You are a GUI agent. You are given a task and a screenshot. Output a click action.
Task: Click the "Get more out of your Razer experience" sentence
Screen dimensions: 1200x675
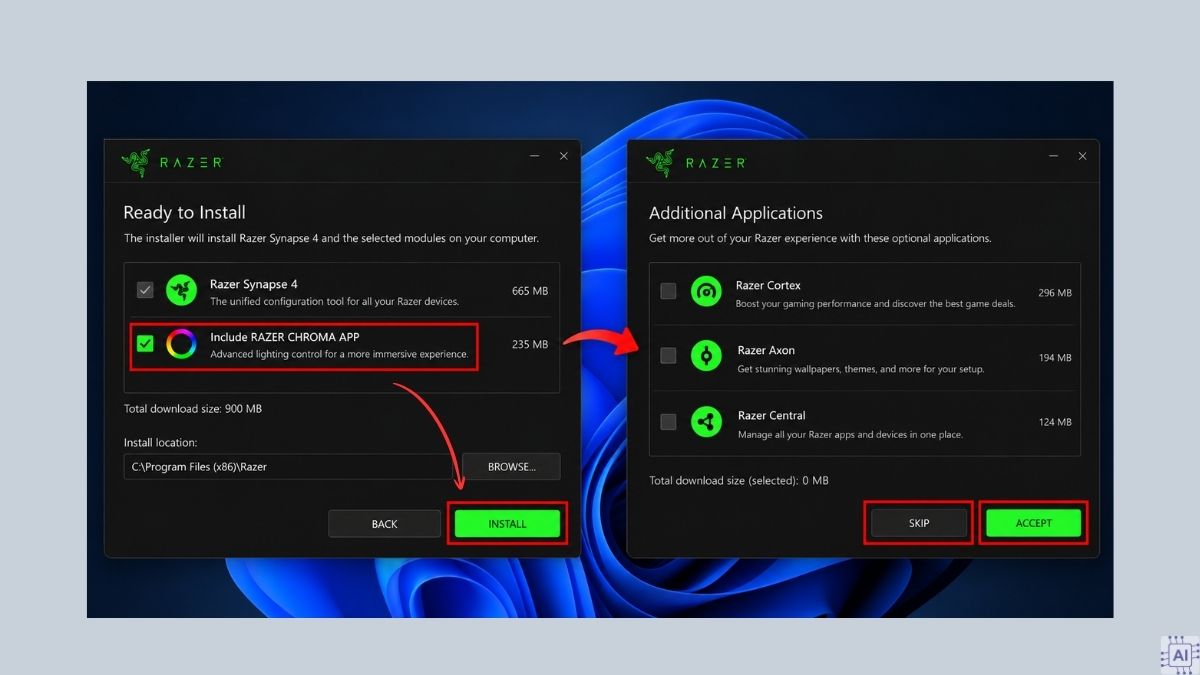[820, 239]
